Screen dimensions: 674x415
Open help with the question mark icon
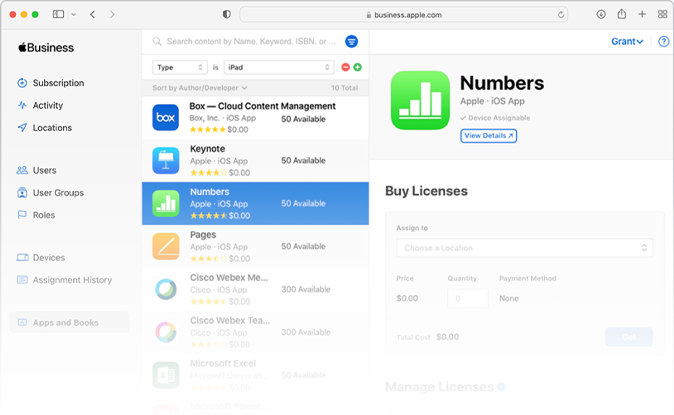tap(664, 41)
